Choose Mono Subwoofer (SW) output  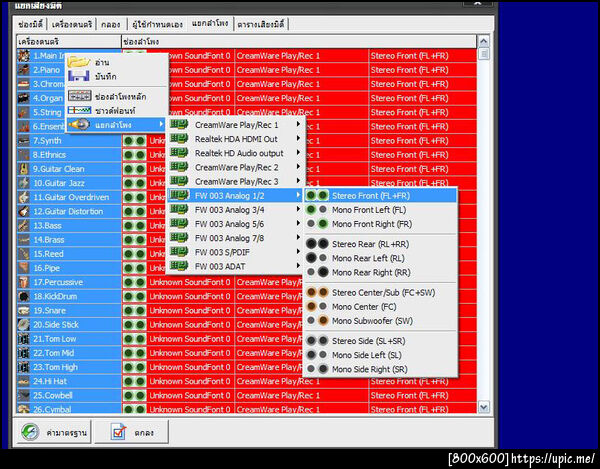click(381, 321)
